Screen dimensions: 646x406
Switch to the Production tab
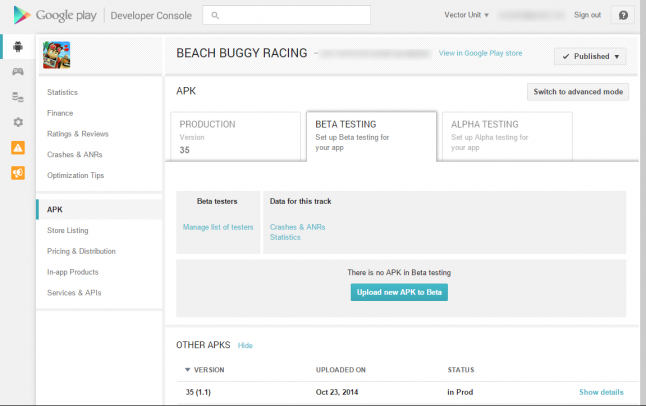point(235,136)
